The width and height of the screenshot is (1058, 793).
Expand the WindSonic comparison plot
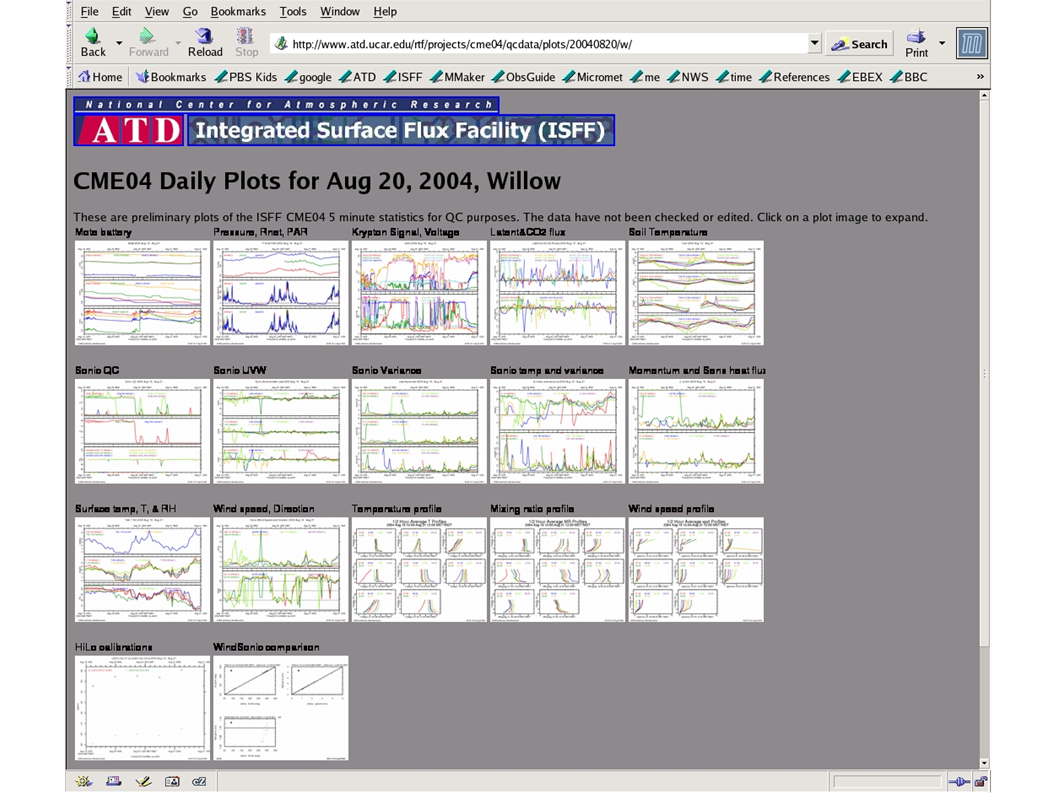281,708
